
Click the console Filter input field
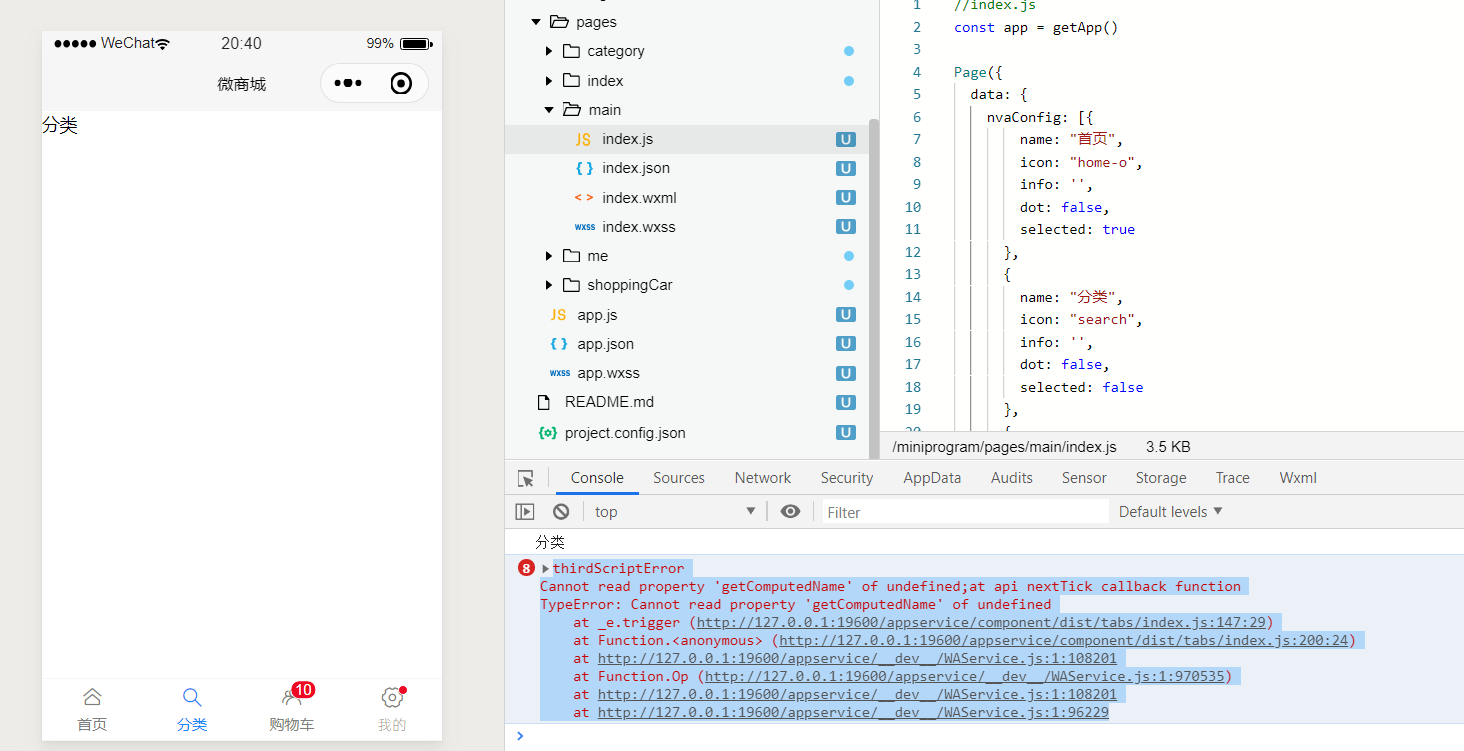(x=964, y=512)
